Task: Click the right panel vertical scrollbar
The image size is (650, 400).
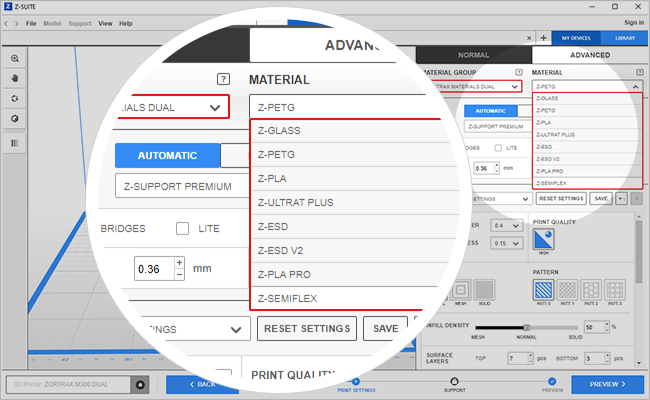Action: point(639,252)
